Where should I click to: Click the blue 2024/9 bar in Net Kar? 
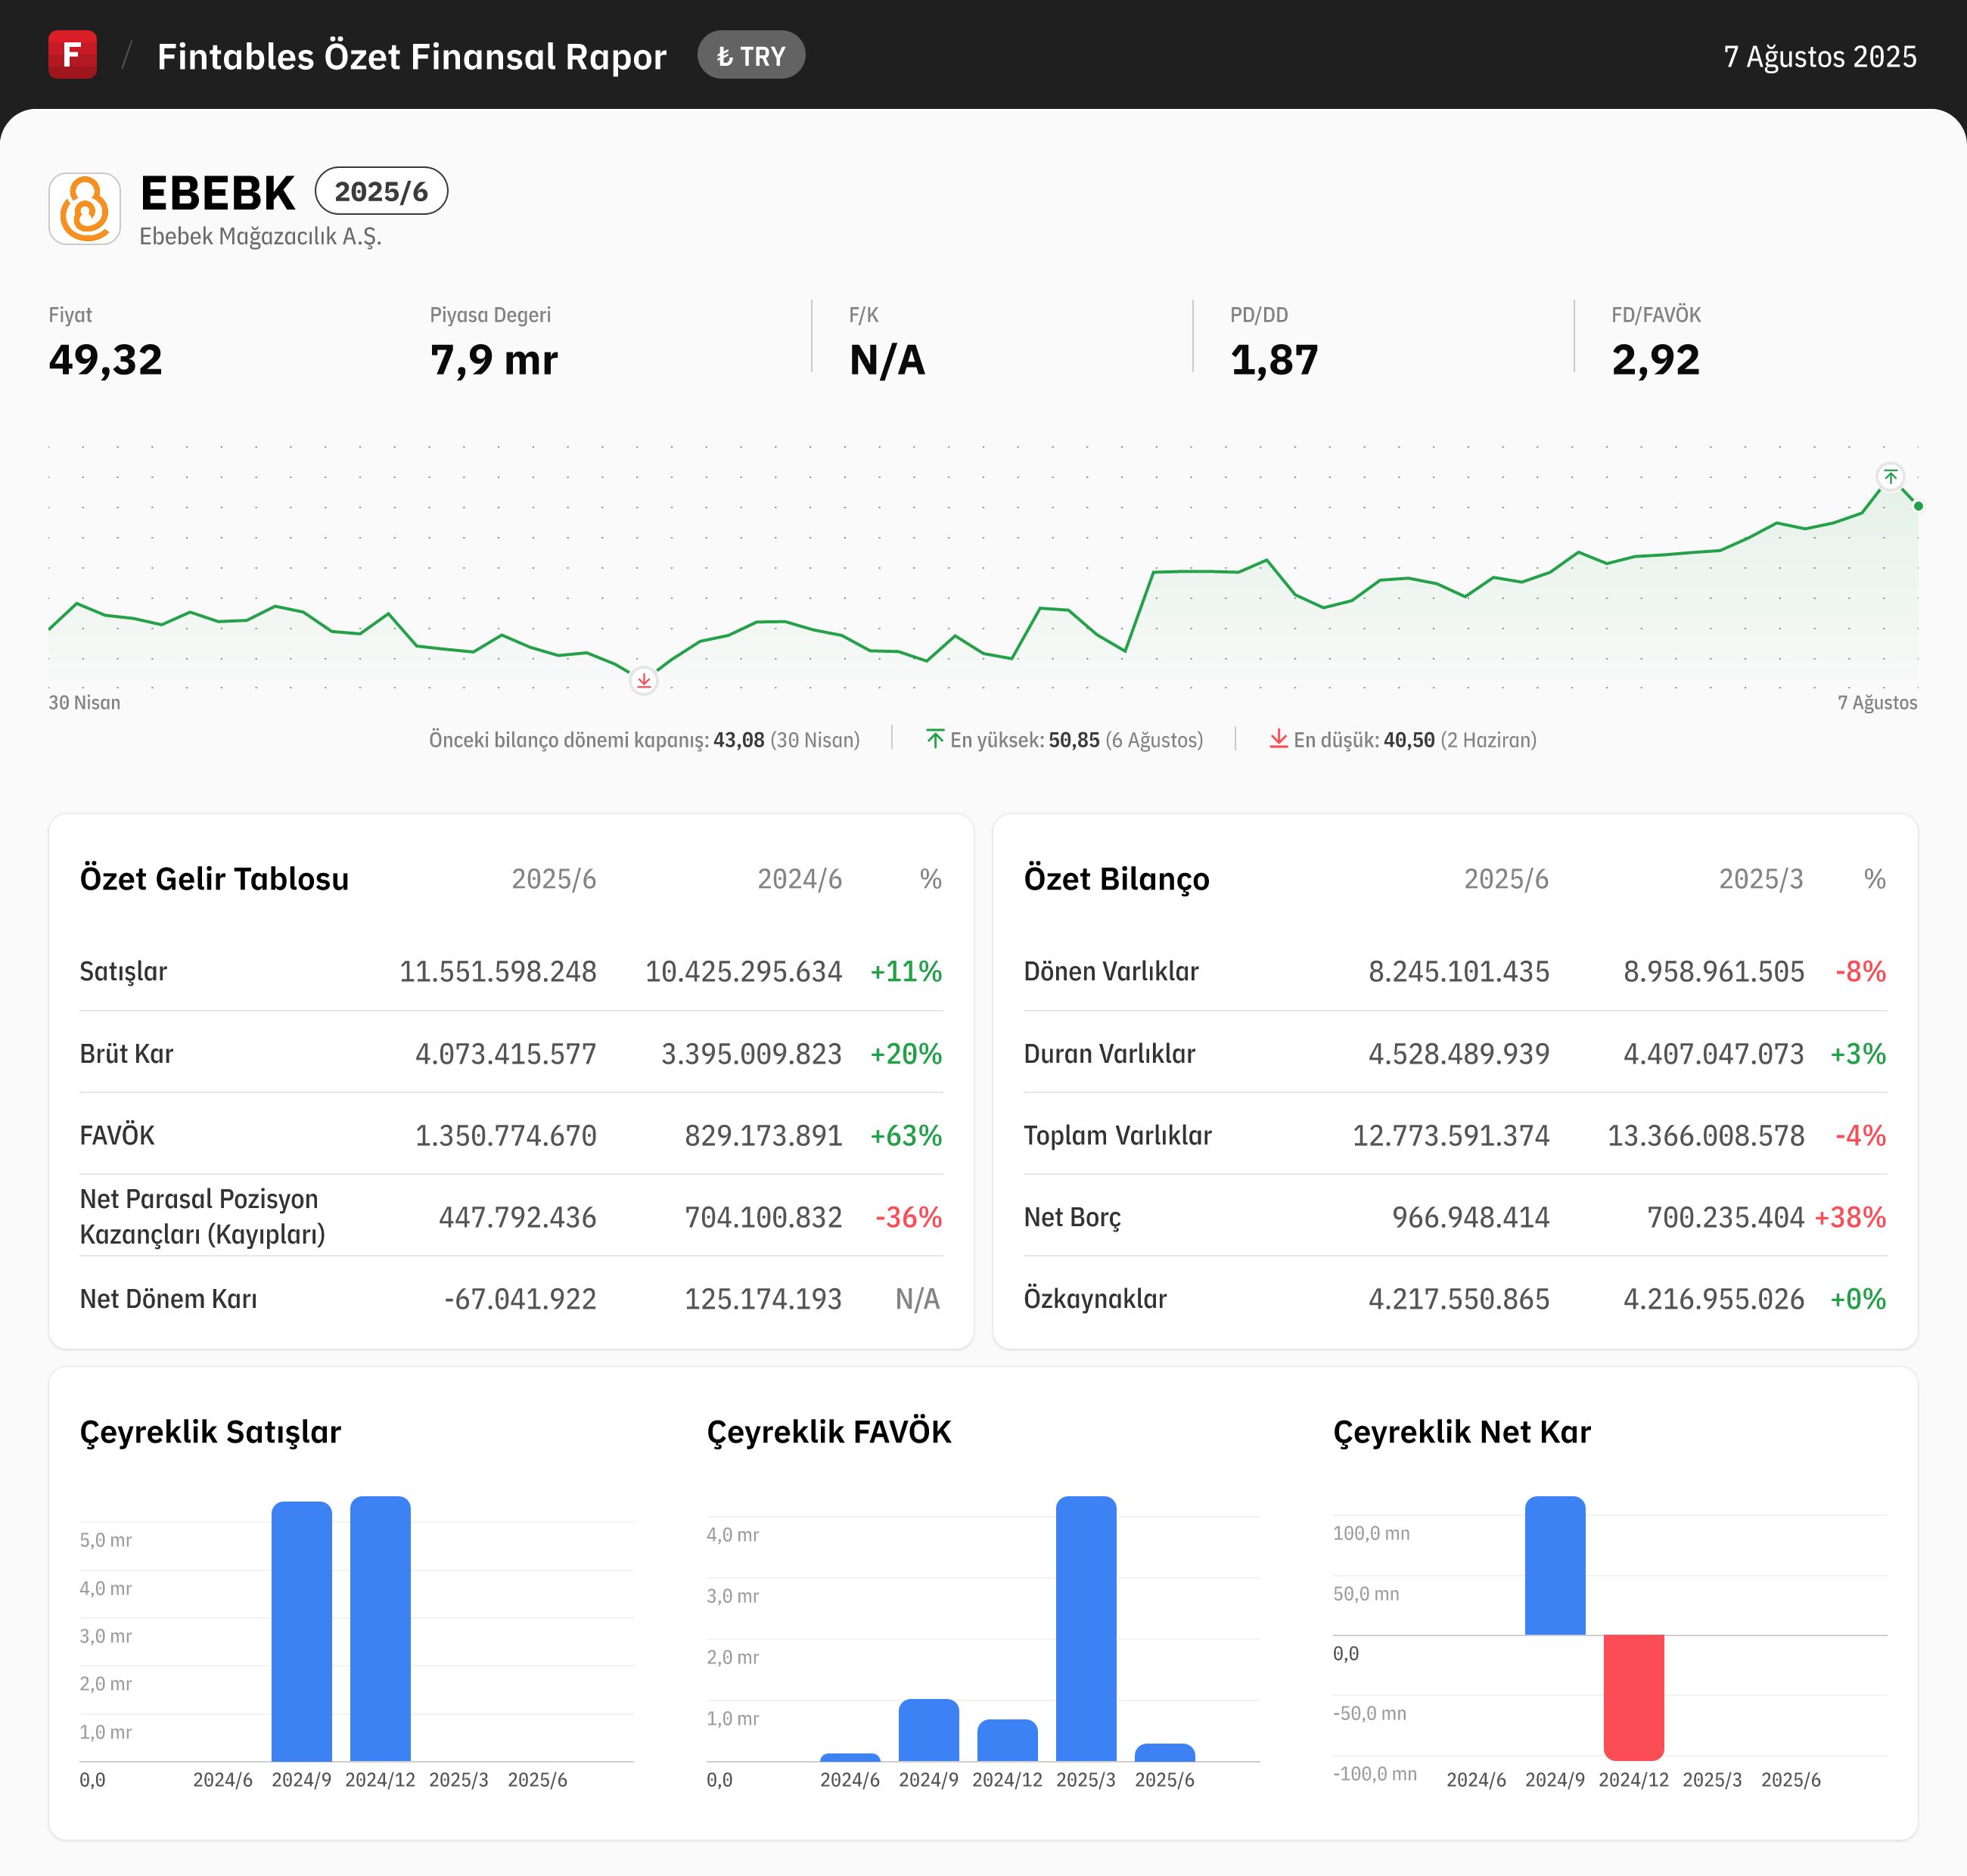pyautogui.click(x=1555, y=1565)
